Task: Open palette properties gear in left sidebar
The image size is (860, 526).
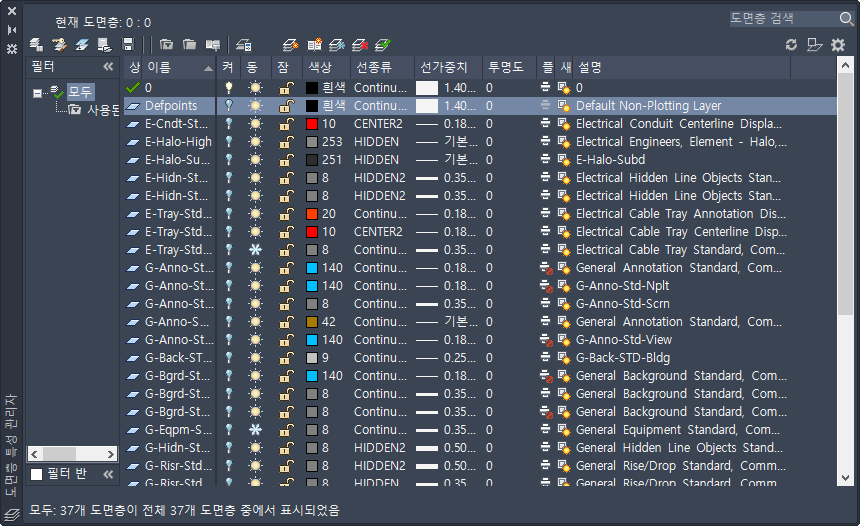Action: 12,49
